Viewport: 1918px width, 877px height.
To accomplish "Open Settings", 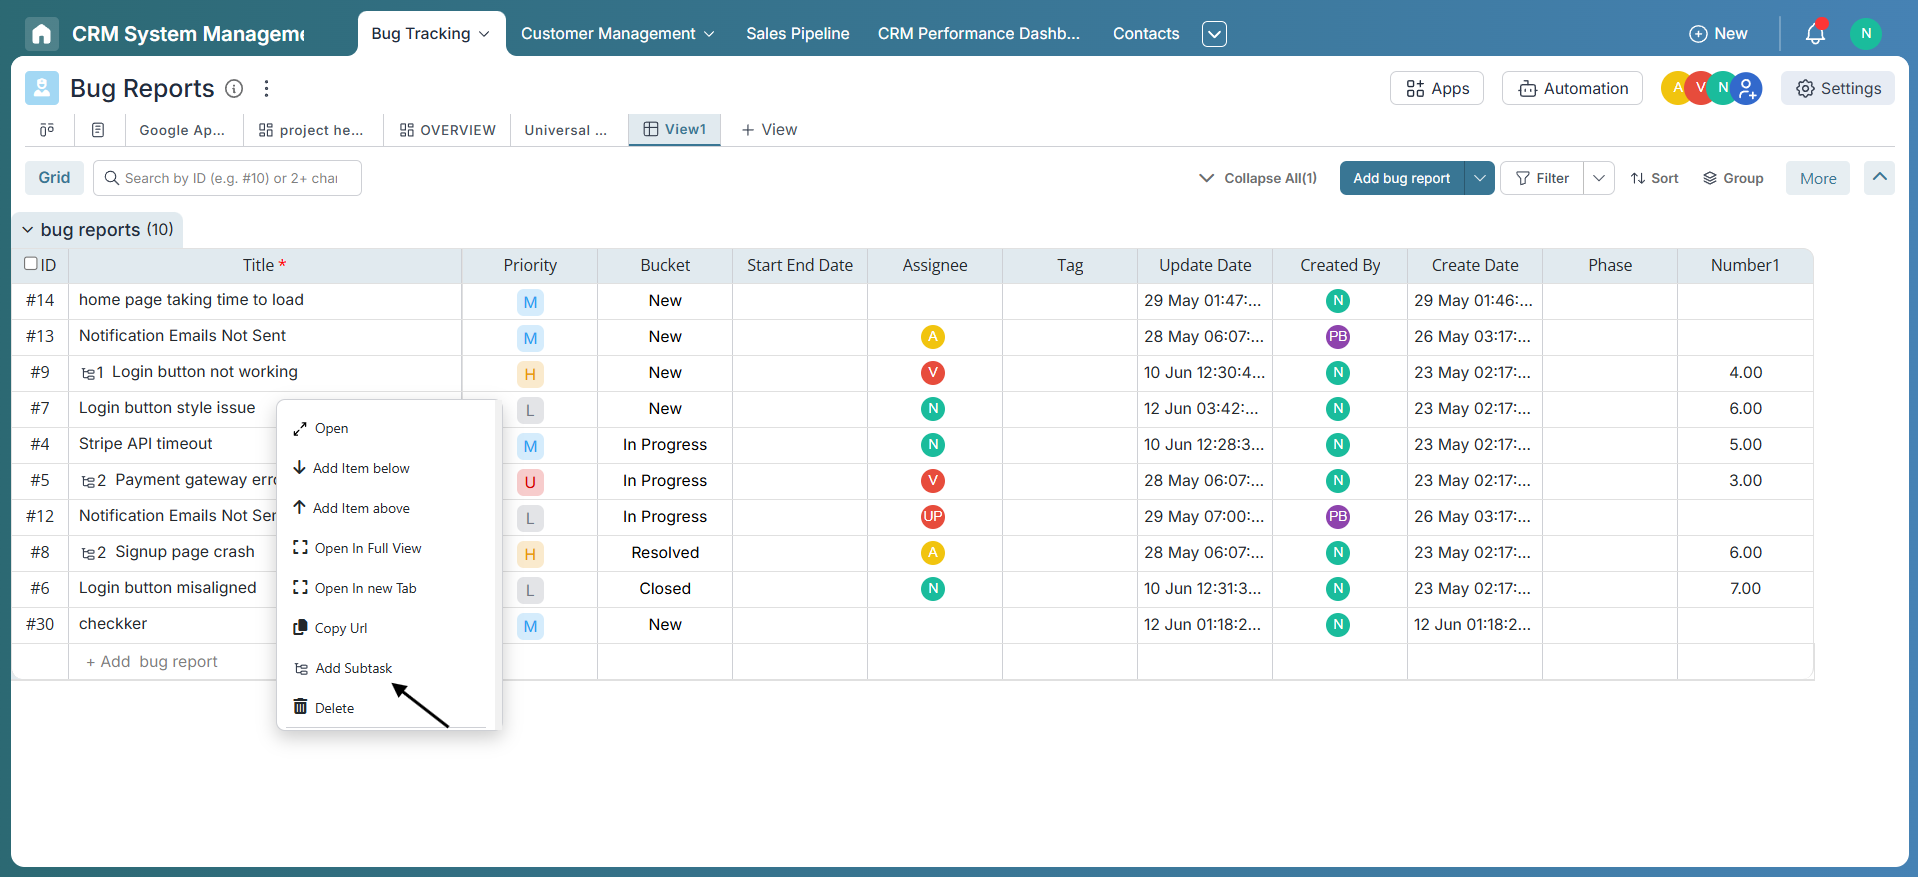I will click(1838, 88).
